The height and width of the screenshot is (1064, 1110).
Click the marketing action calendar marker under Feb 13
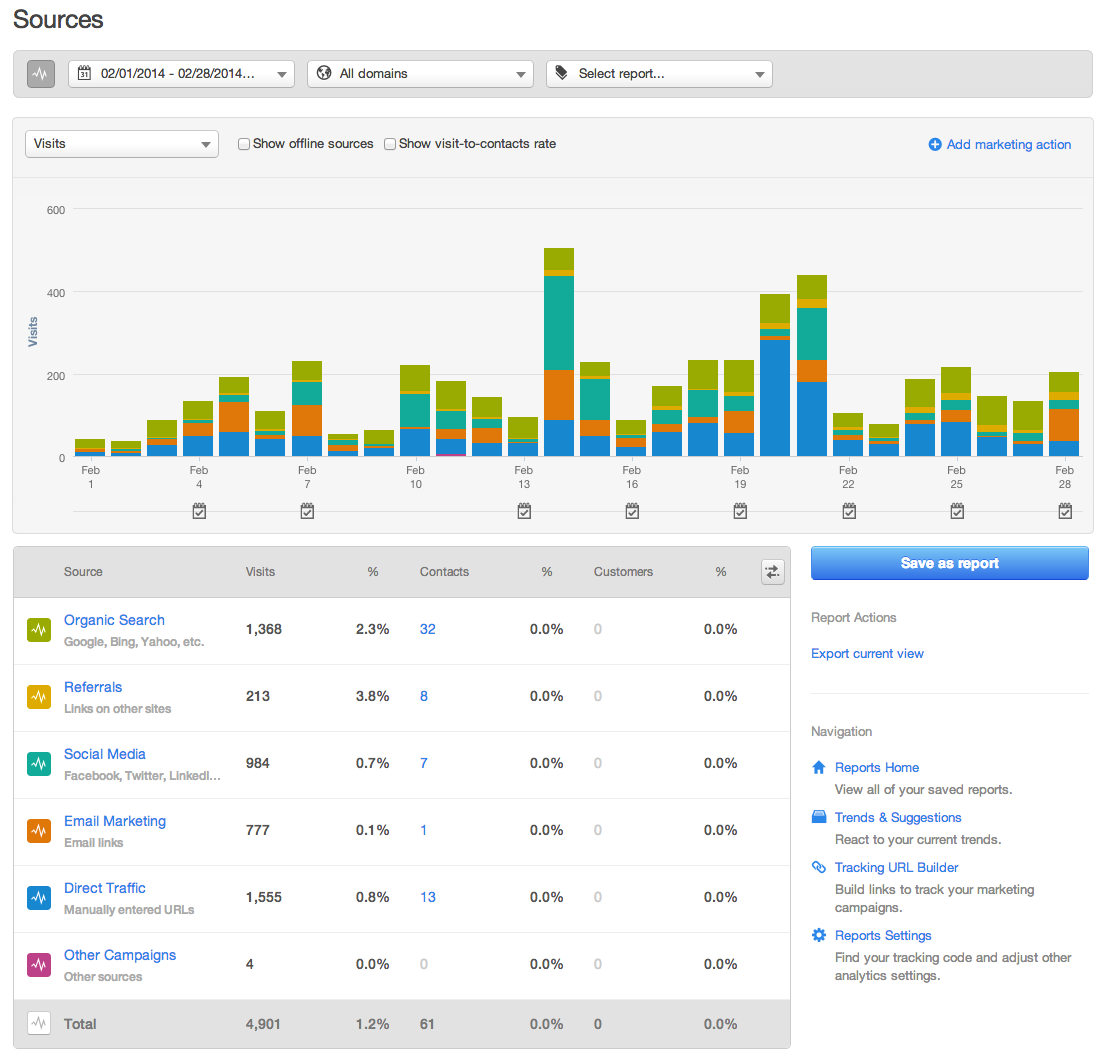tap(524, 510)
